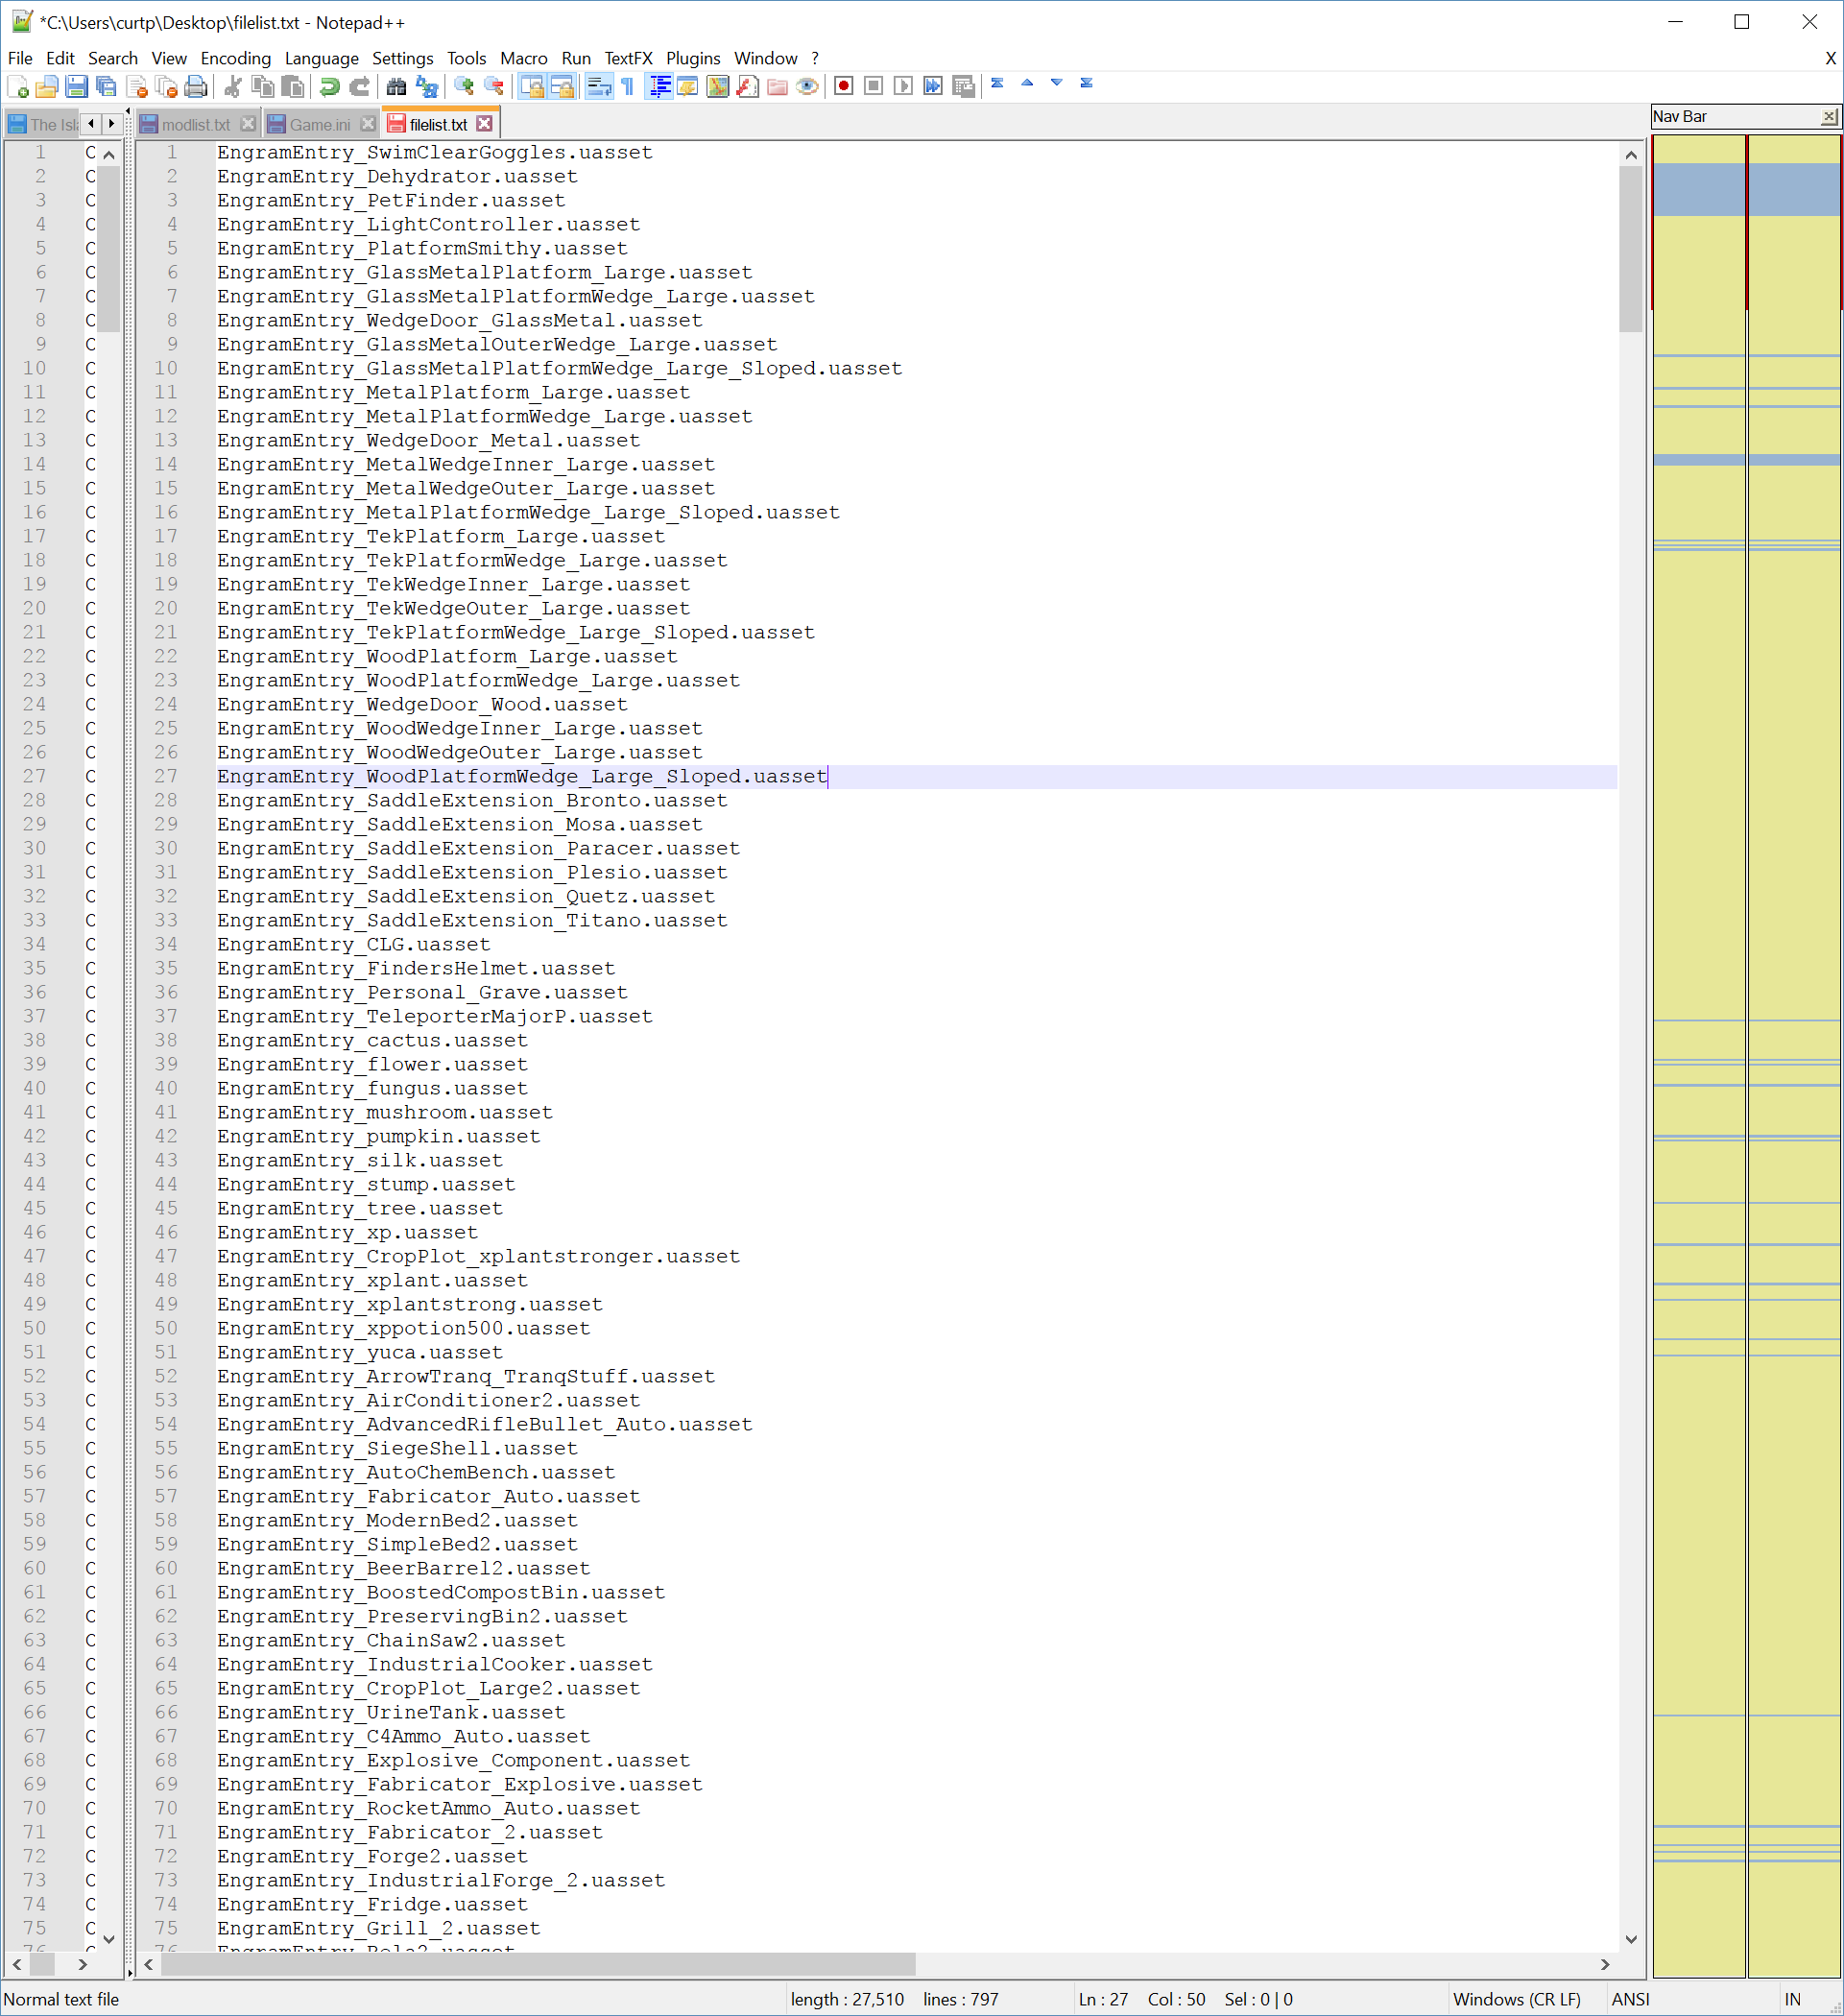Image resolution: width=1844 pixels, height=2016 pixels.
Task: Click the Open file folder icon
Action: tap(47, 86)
